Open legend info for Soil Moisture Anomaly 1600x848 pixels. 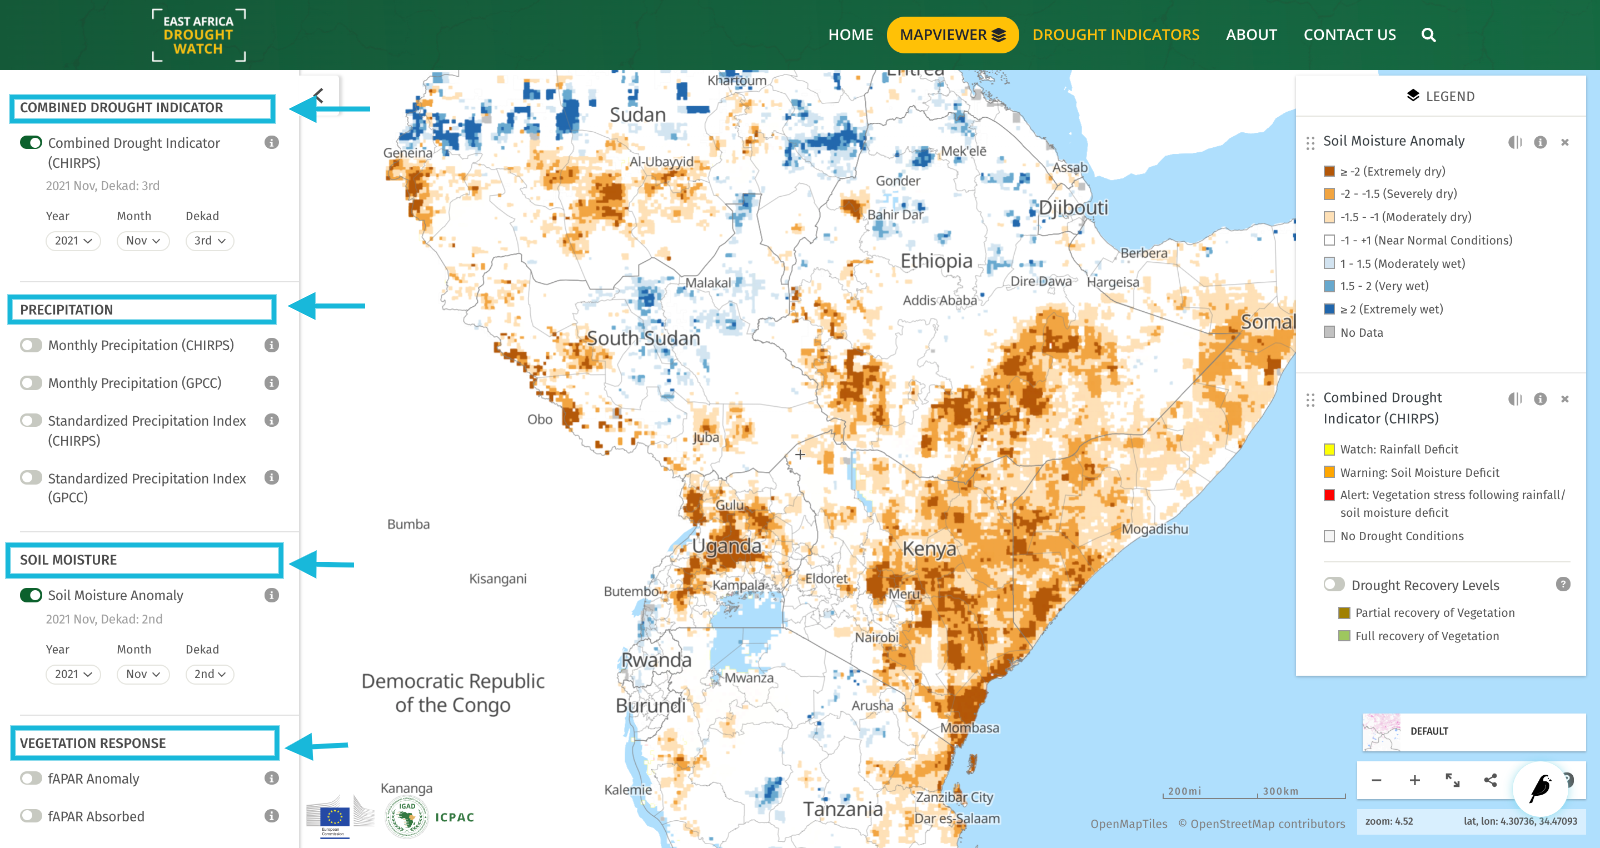tap(1540, 142)
